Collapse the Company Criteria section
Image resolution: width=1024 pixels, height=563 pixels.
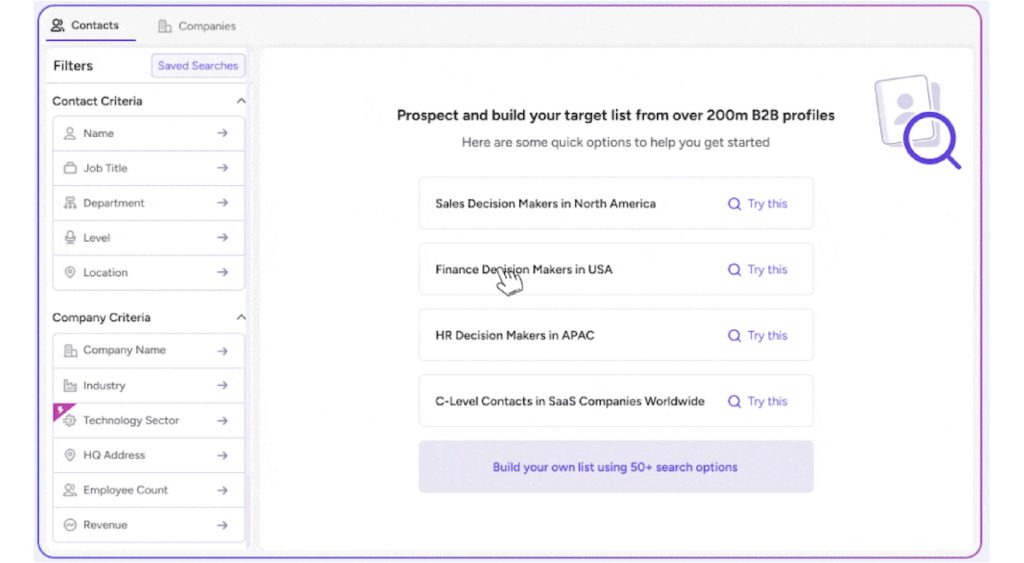coord(241,317)
